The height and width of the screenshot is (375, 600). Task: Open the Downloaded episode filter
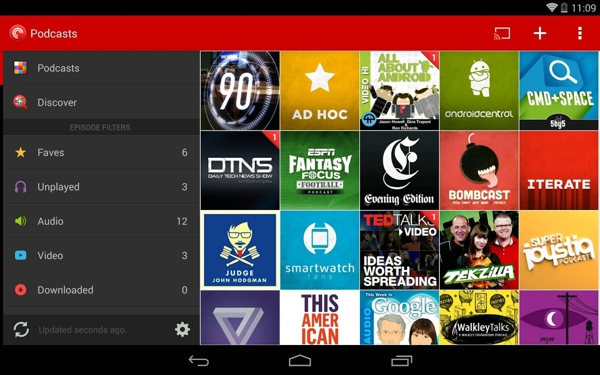pos(101,290)
